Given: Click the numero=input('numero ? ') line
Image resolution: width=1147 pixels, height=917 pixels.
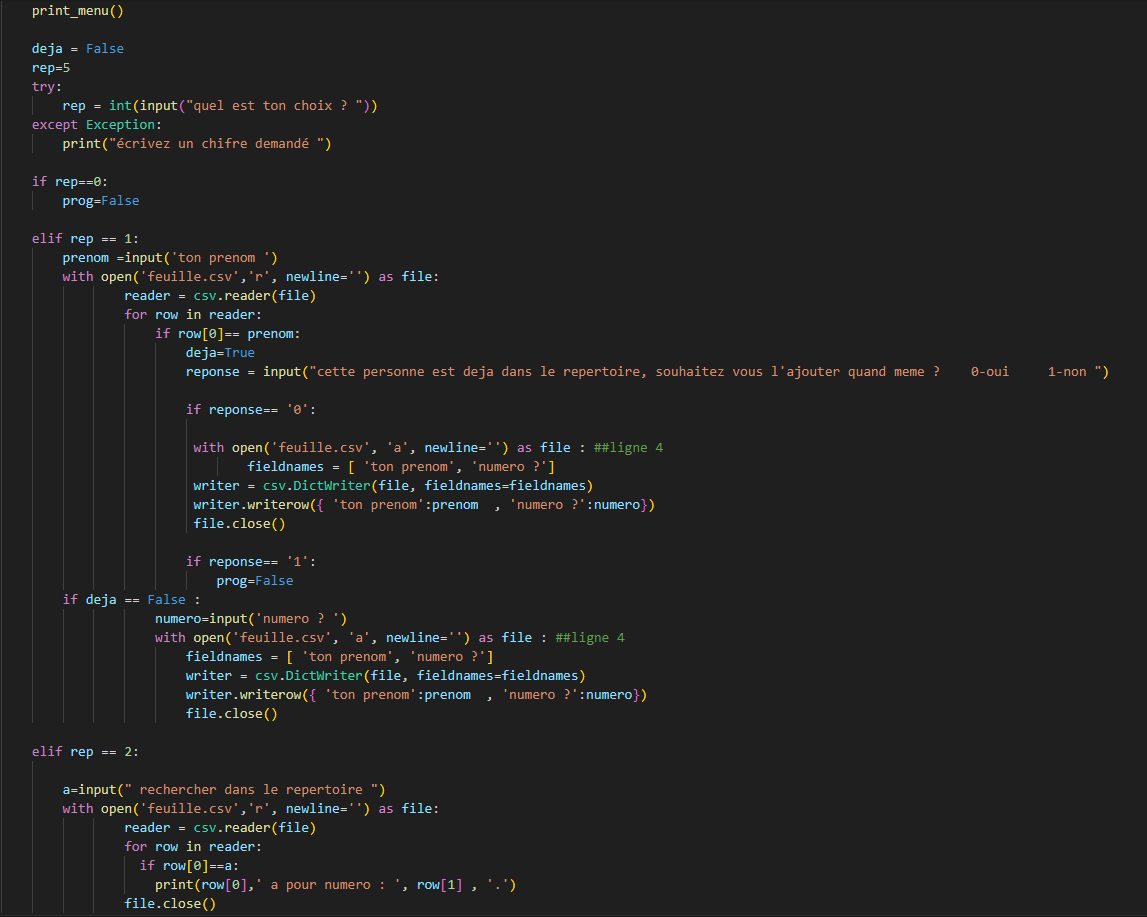Looking at the screenshot, I should tap(250, 619).
